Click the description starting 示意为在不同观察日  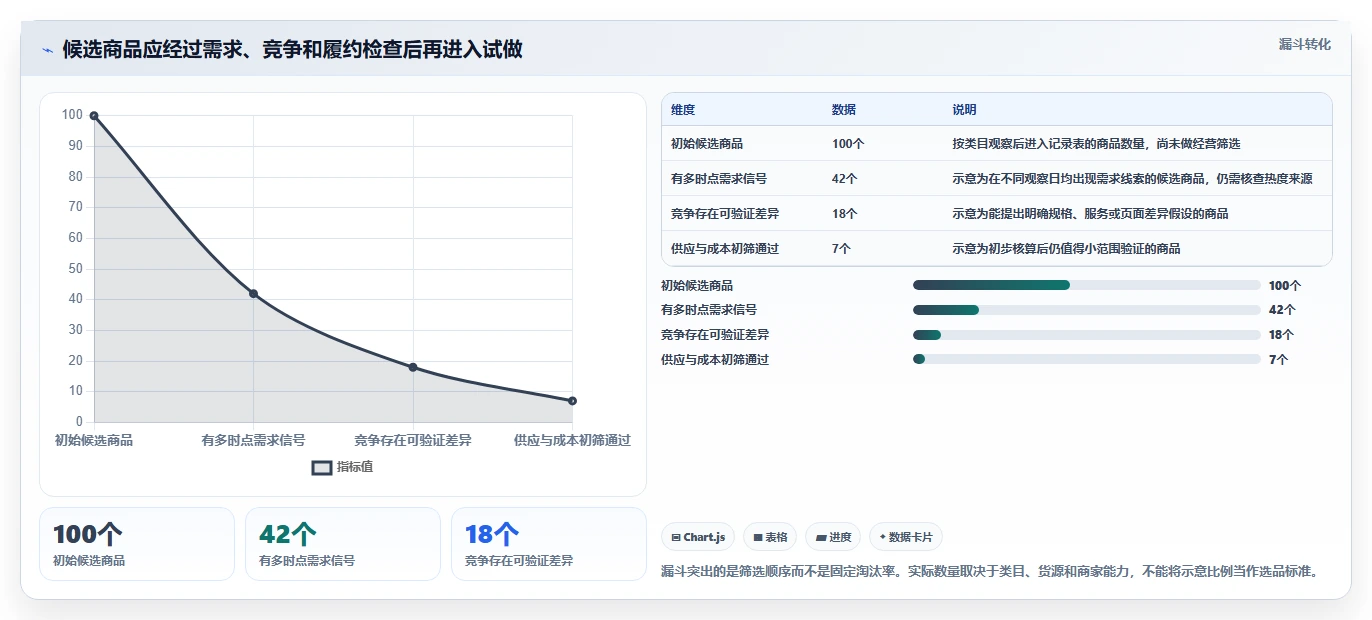pyautogui.click(x=1133, y=179)
